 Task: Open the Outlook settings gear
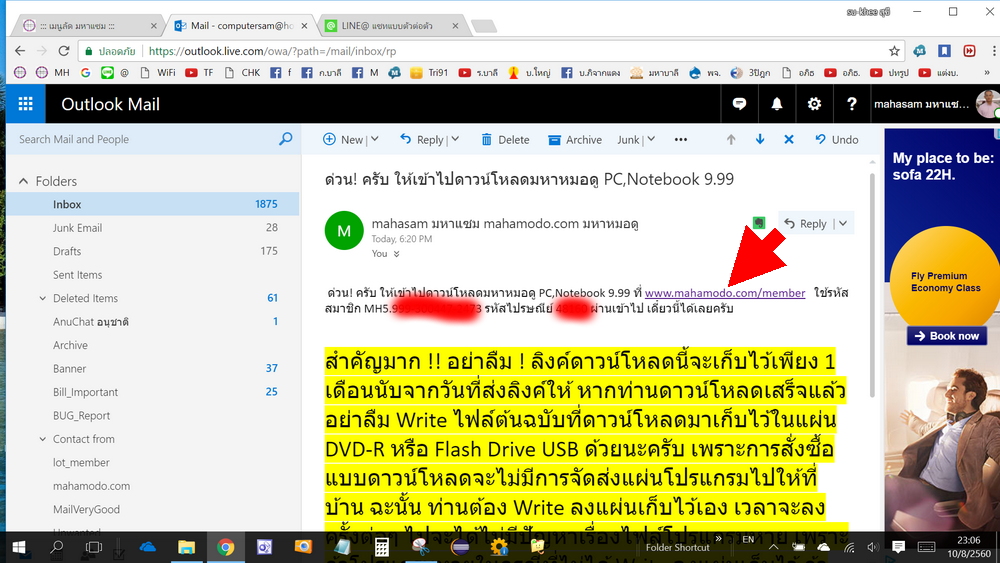814,104
